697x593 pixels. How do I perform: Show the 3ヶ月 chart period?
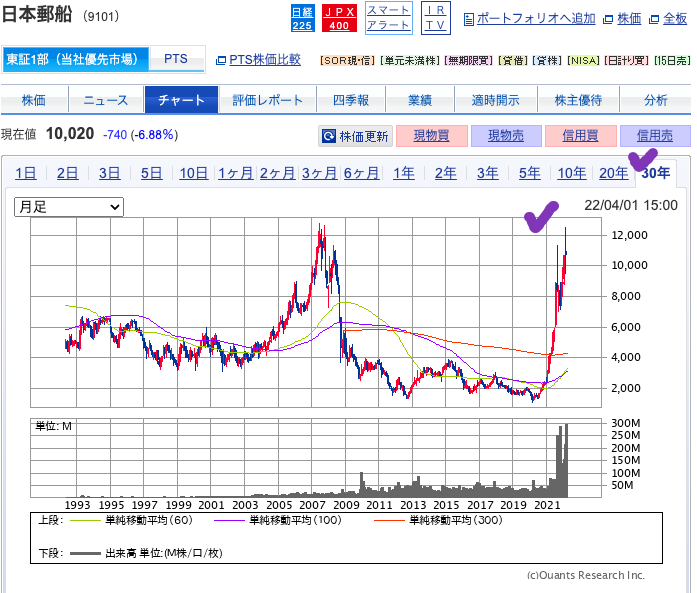[x=320, y=173]
